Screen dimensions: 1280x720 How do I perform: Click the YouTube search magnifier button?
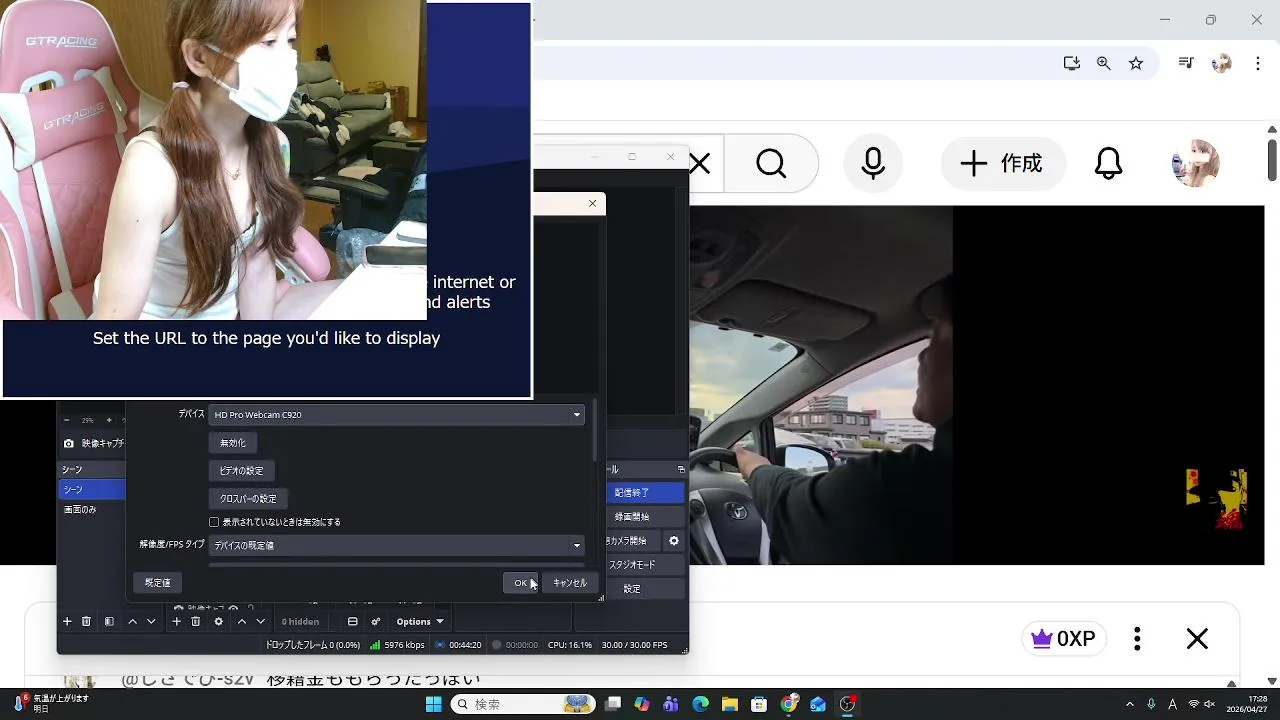click(x=771, y=163)
